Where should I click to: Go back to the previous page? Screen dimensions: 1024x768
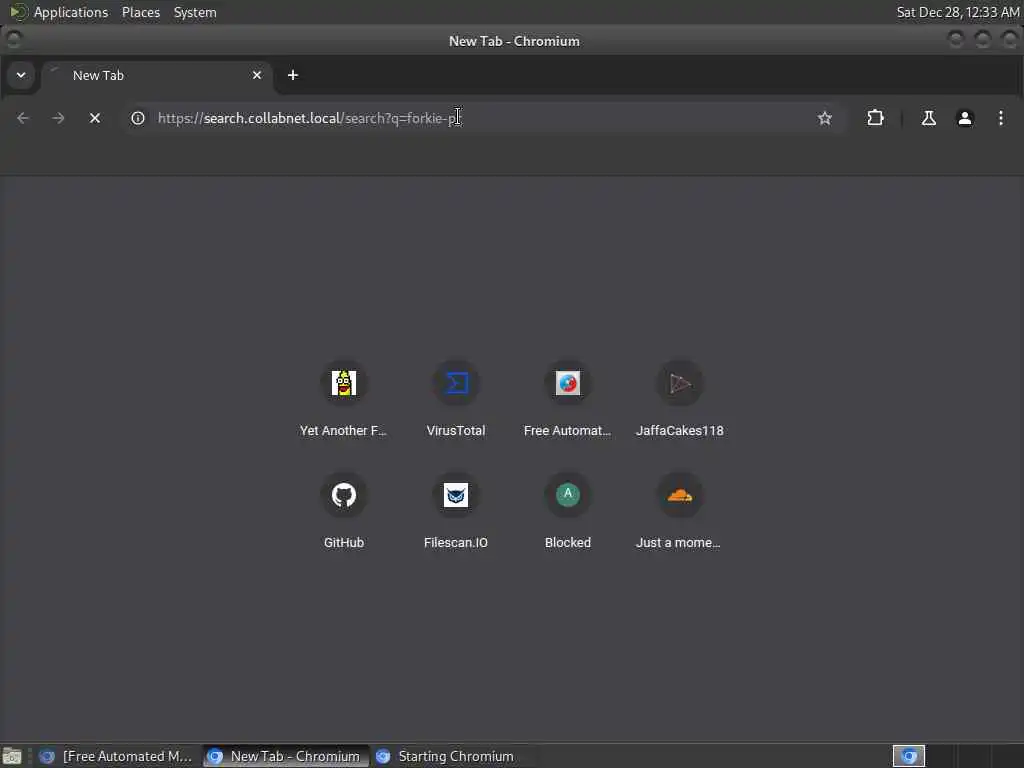(23, 118)
